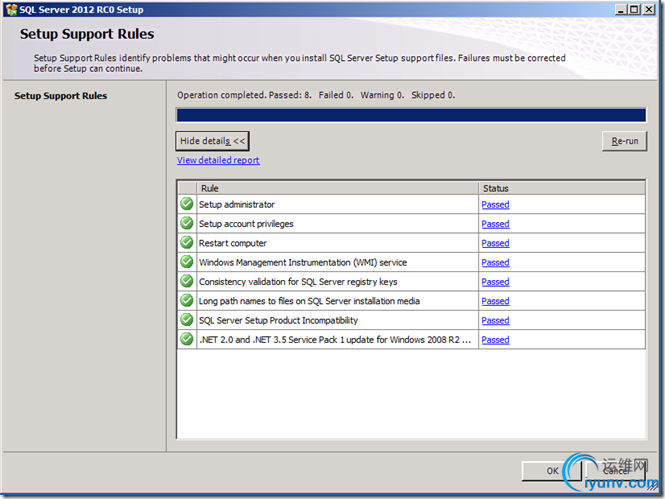This screenshot has height=499, width=665.
Task: Select '.NET 2.0 and .NET 3.5 Service Pack' text
Action: click(335, 340)
